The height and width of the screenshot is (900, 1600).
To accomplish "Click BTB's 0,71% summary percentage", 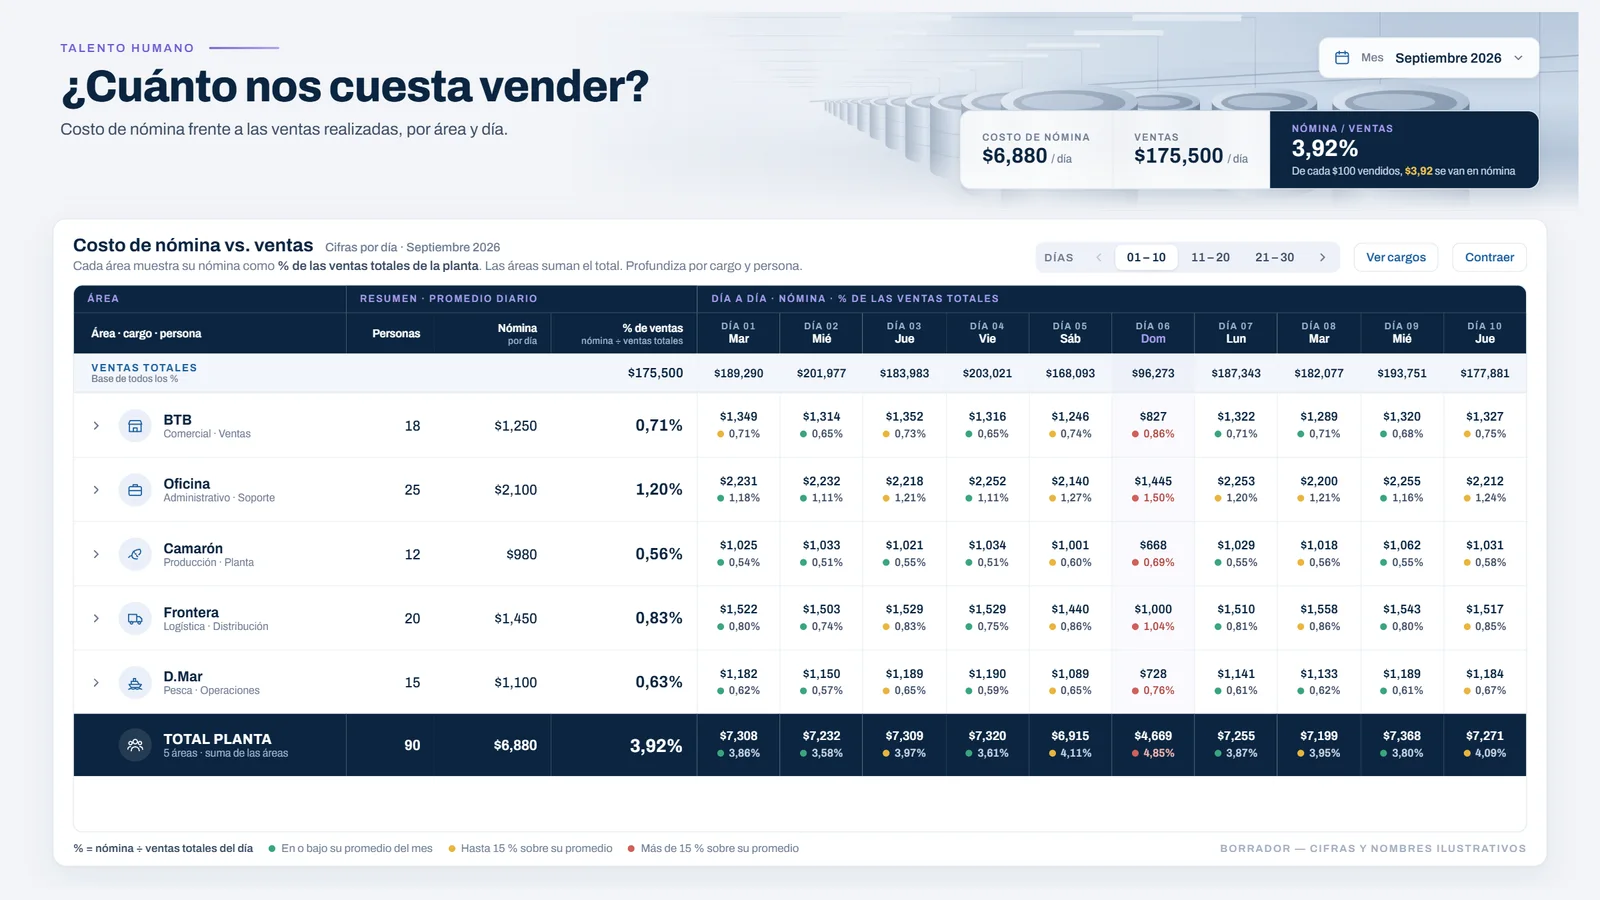I will (659, 426).
